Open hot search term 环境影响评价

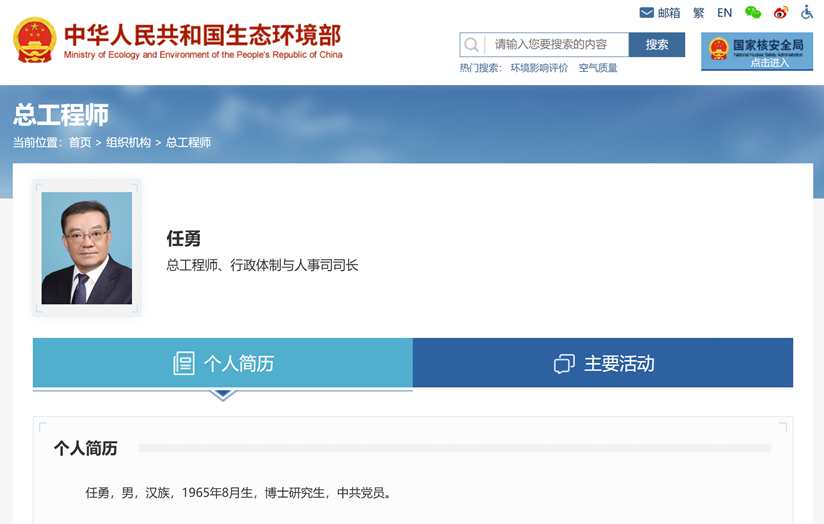[x=539, y=68]
